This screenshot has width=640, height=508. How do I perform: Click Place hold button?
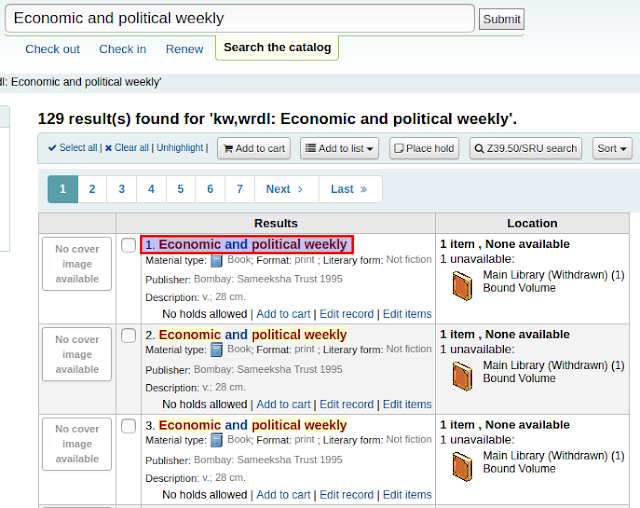coord(424,148)
